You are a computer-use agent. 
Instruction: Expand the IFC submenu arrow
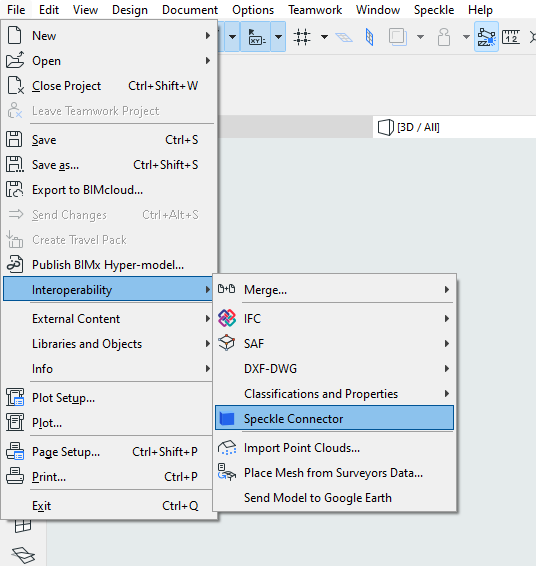(447, 318)
